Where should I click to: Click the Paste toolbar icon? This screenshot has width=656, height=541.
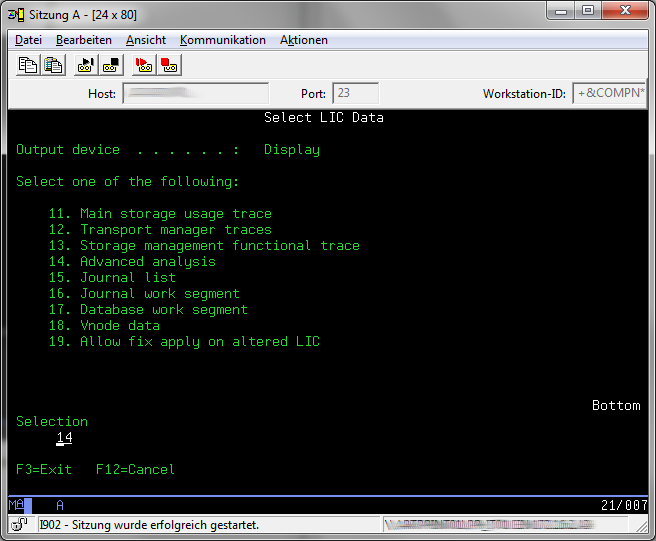tap(53, 65)
